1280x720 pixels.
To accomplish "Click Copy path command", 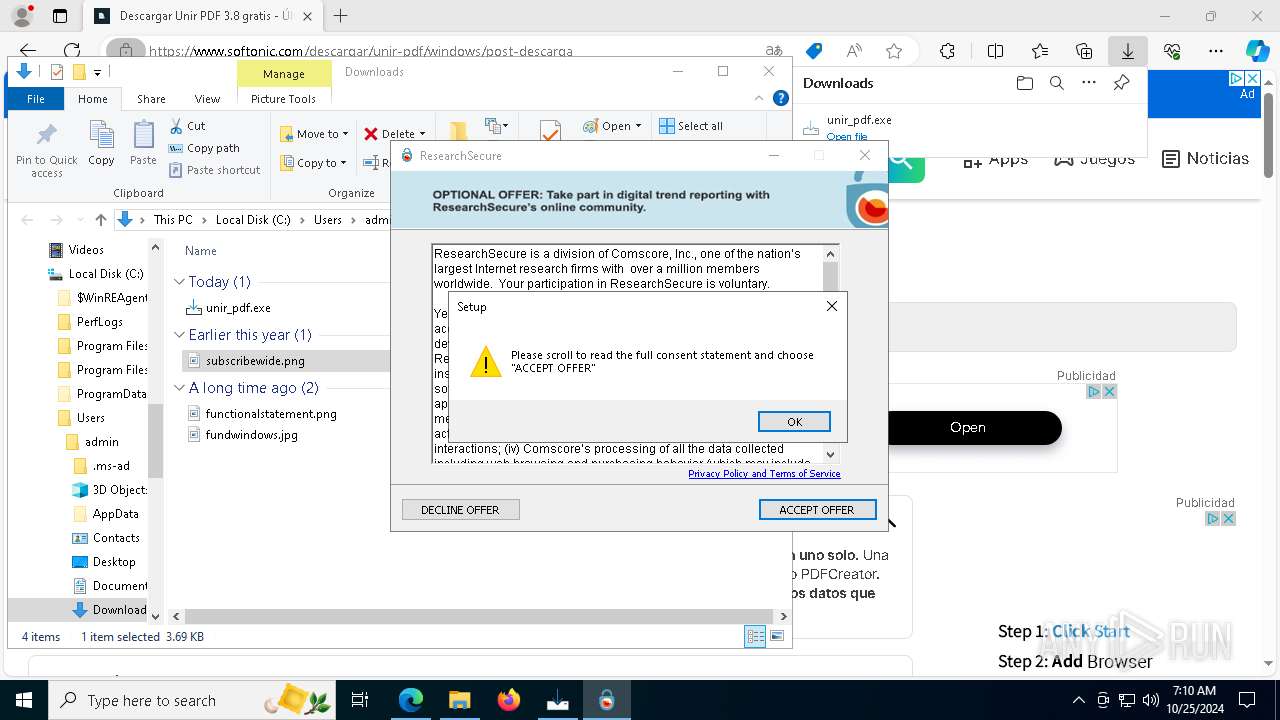I will pos(204,148).
